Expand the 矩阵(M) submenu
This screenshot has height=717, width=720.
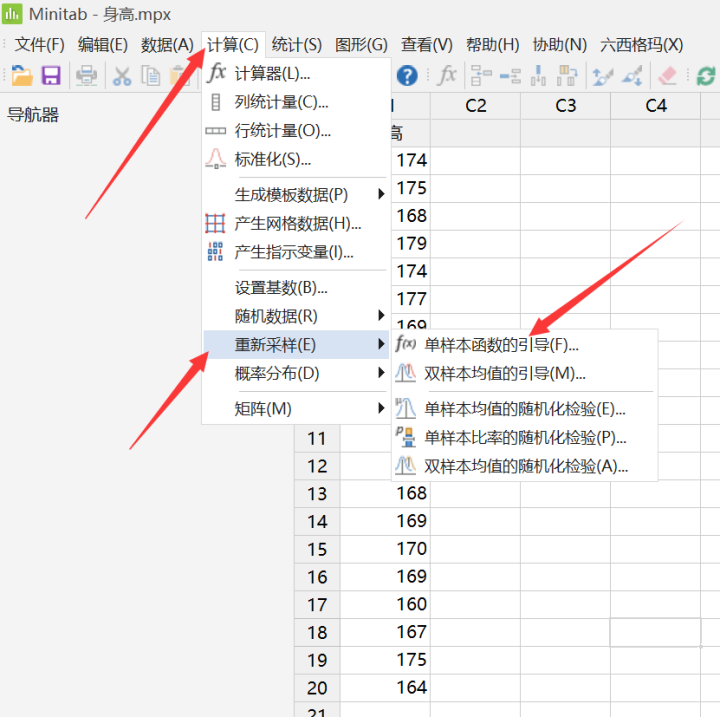pyautogui.click(x=296, y=408)
